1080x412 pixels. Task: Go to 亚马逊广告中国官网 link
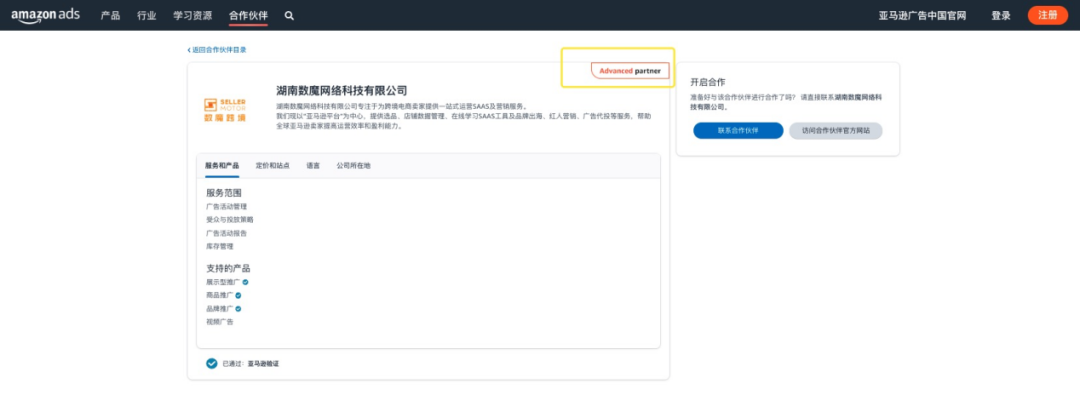click(x=922, y=15)
